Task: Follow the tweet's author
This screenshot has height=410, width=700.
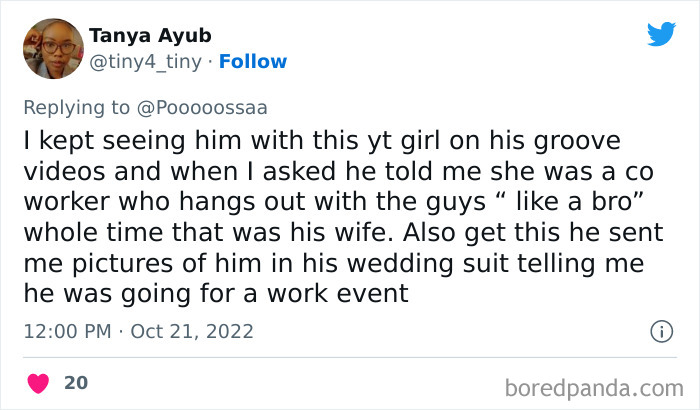Action: coord(253,62)
